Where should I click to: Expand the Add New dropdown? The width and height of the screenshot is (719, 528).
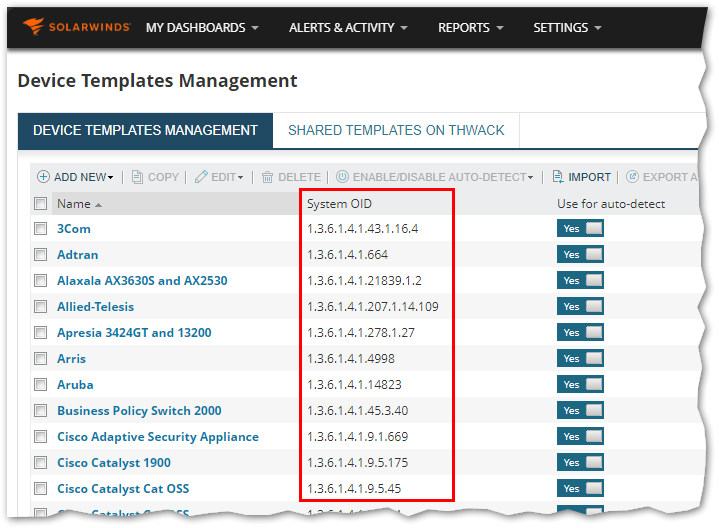(110, 178)
